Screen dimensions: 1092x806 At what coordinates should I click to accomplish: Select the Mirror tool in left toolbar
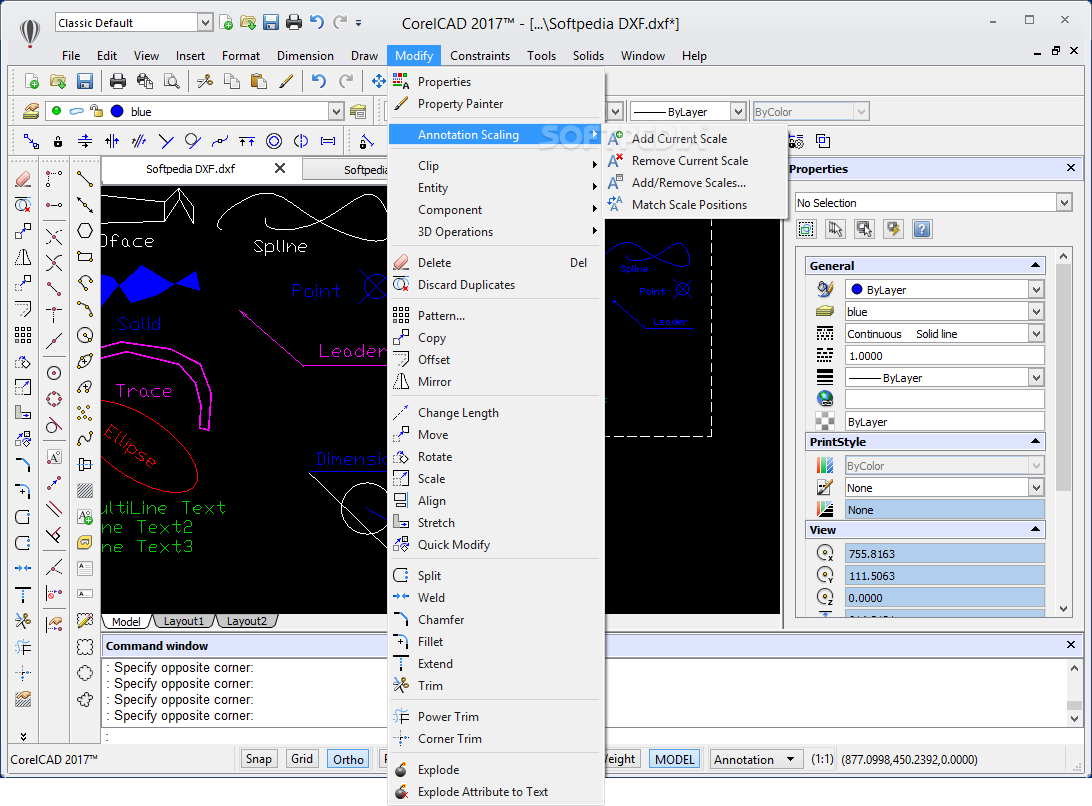[22, 258]
